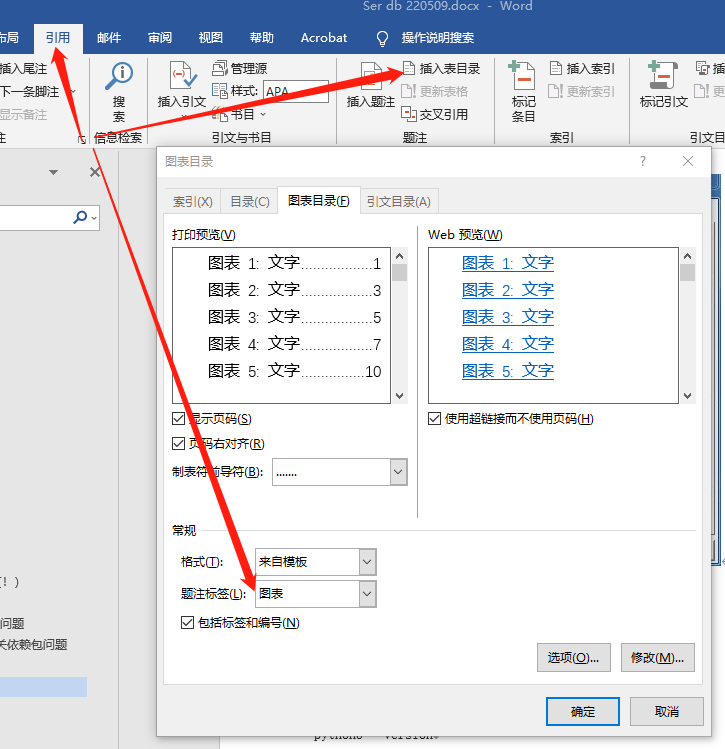
Task: Switch to Table of Authorities (引文目录) tab
Action: (x=399, y=202)
